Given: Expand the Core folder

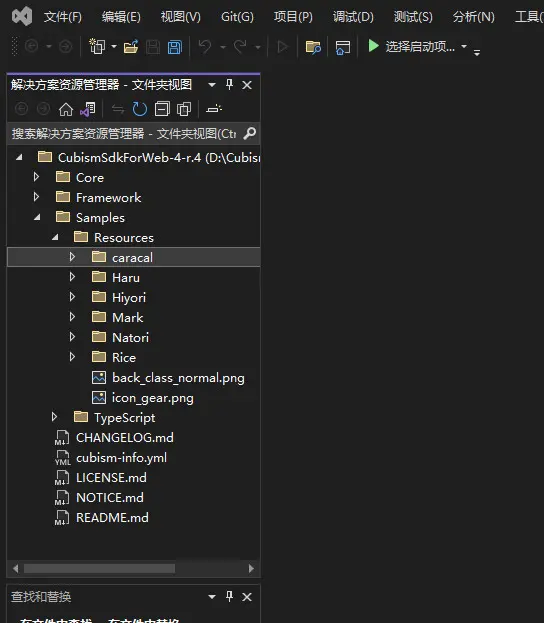Looking at the screenshot, I should click(x=36, y=176).
